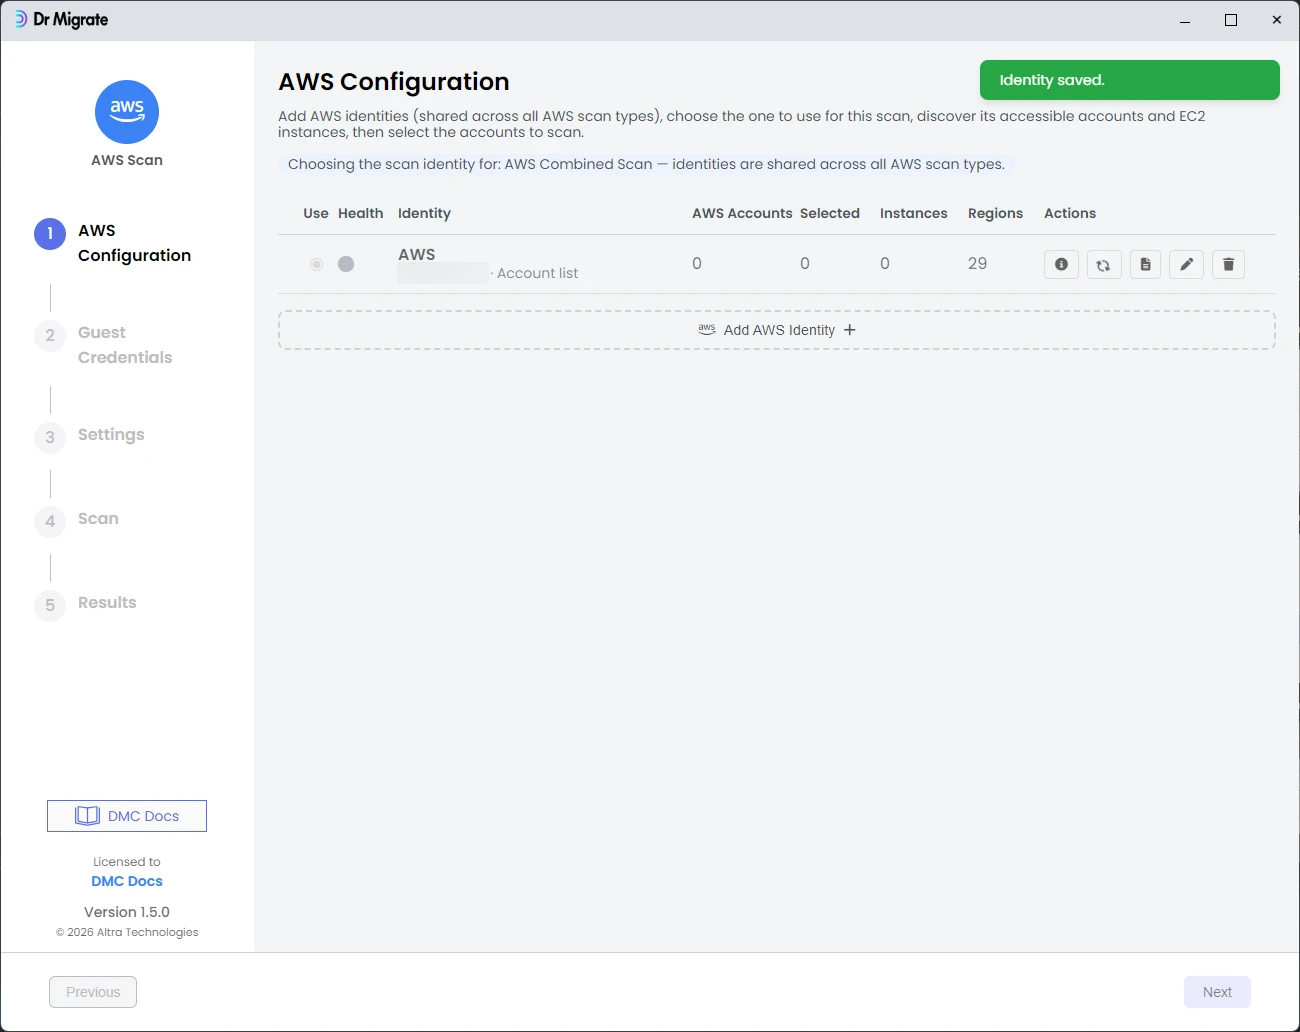Maximize the Dr Migrate window

point(1231,20)
